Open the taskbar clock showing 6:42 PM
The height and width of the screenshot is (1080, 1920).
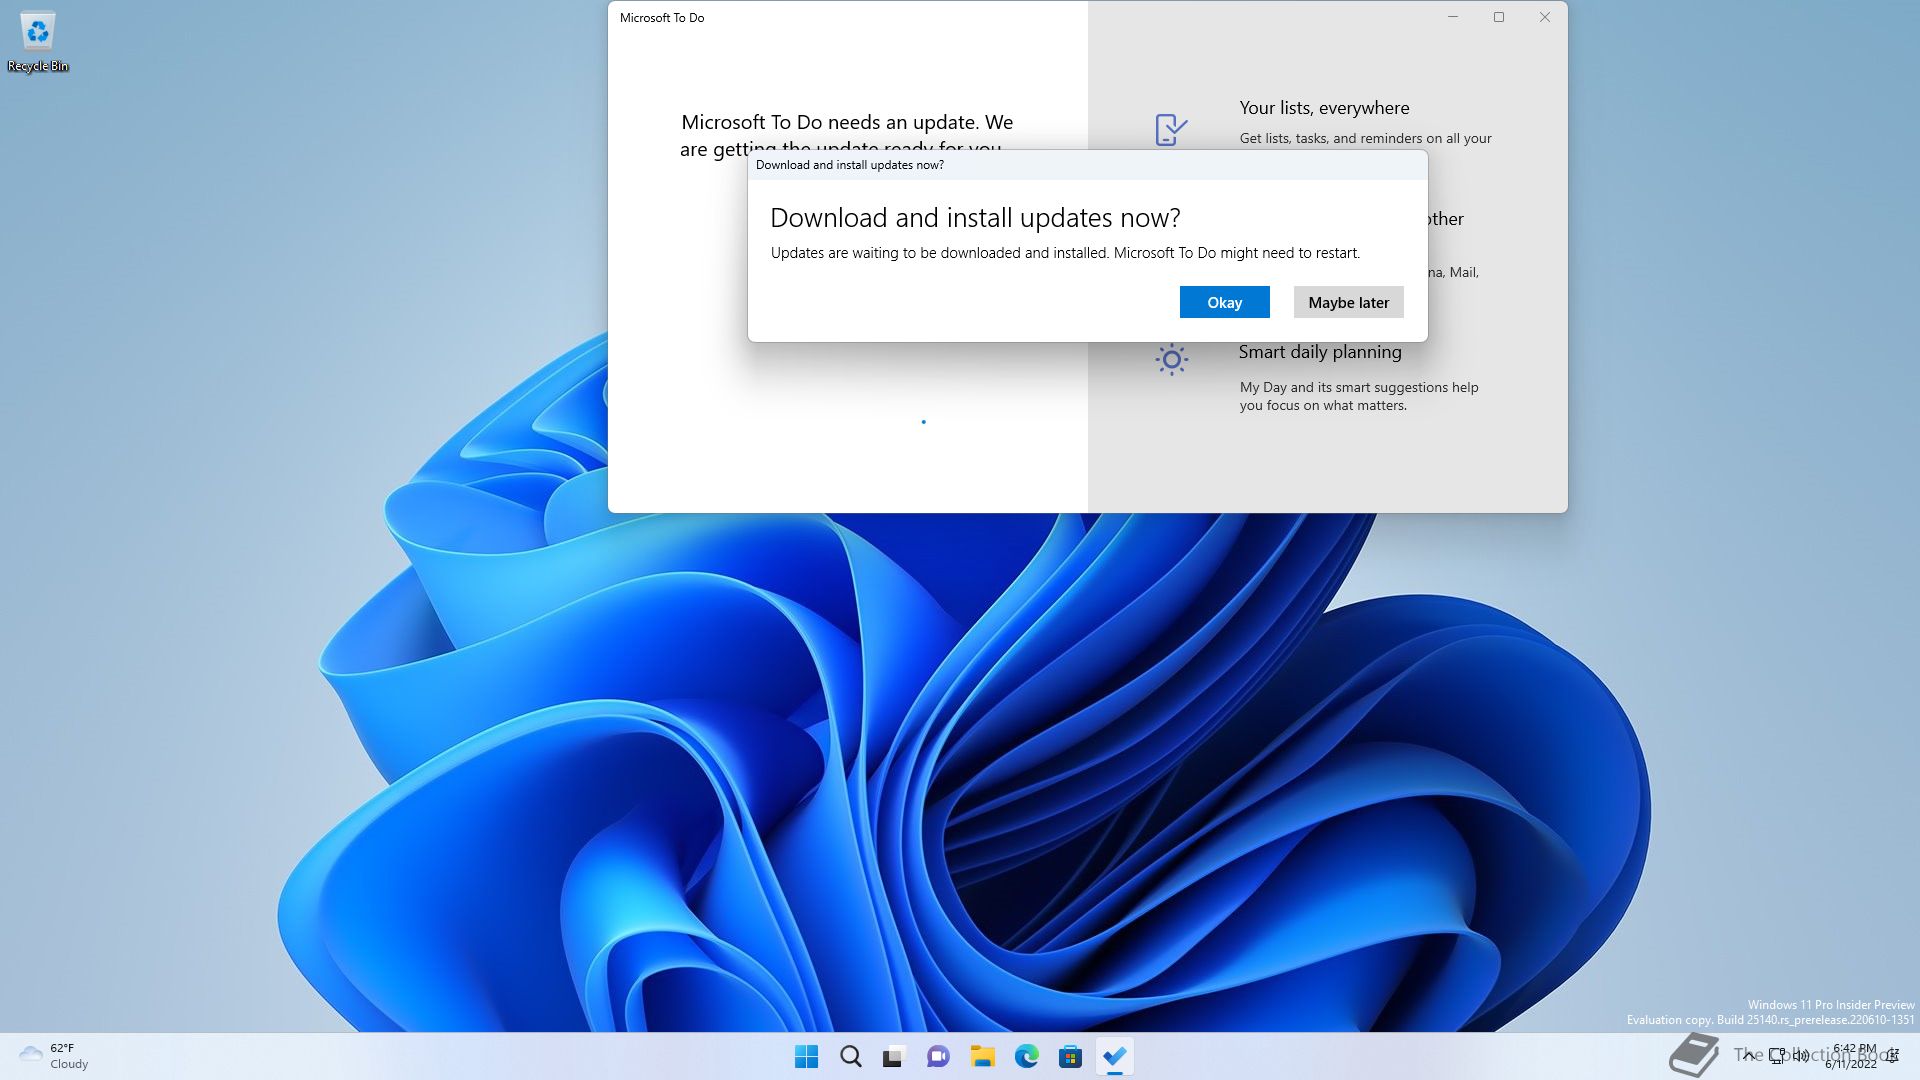click(x=1853, y=1056)
